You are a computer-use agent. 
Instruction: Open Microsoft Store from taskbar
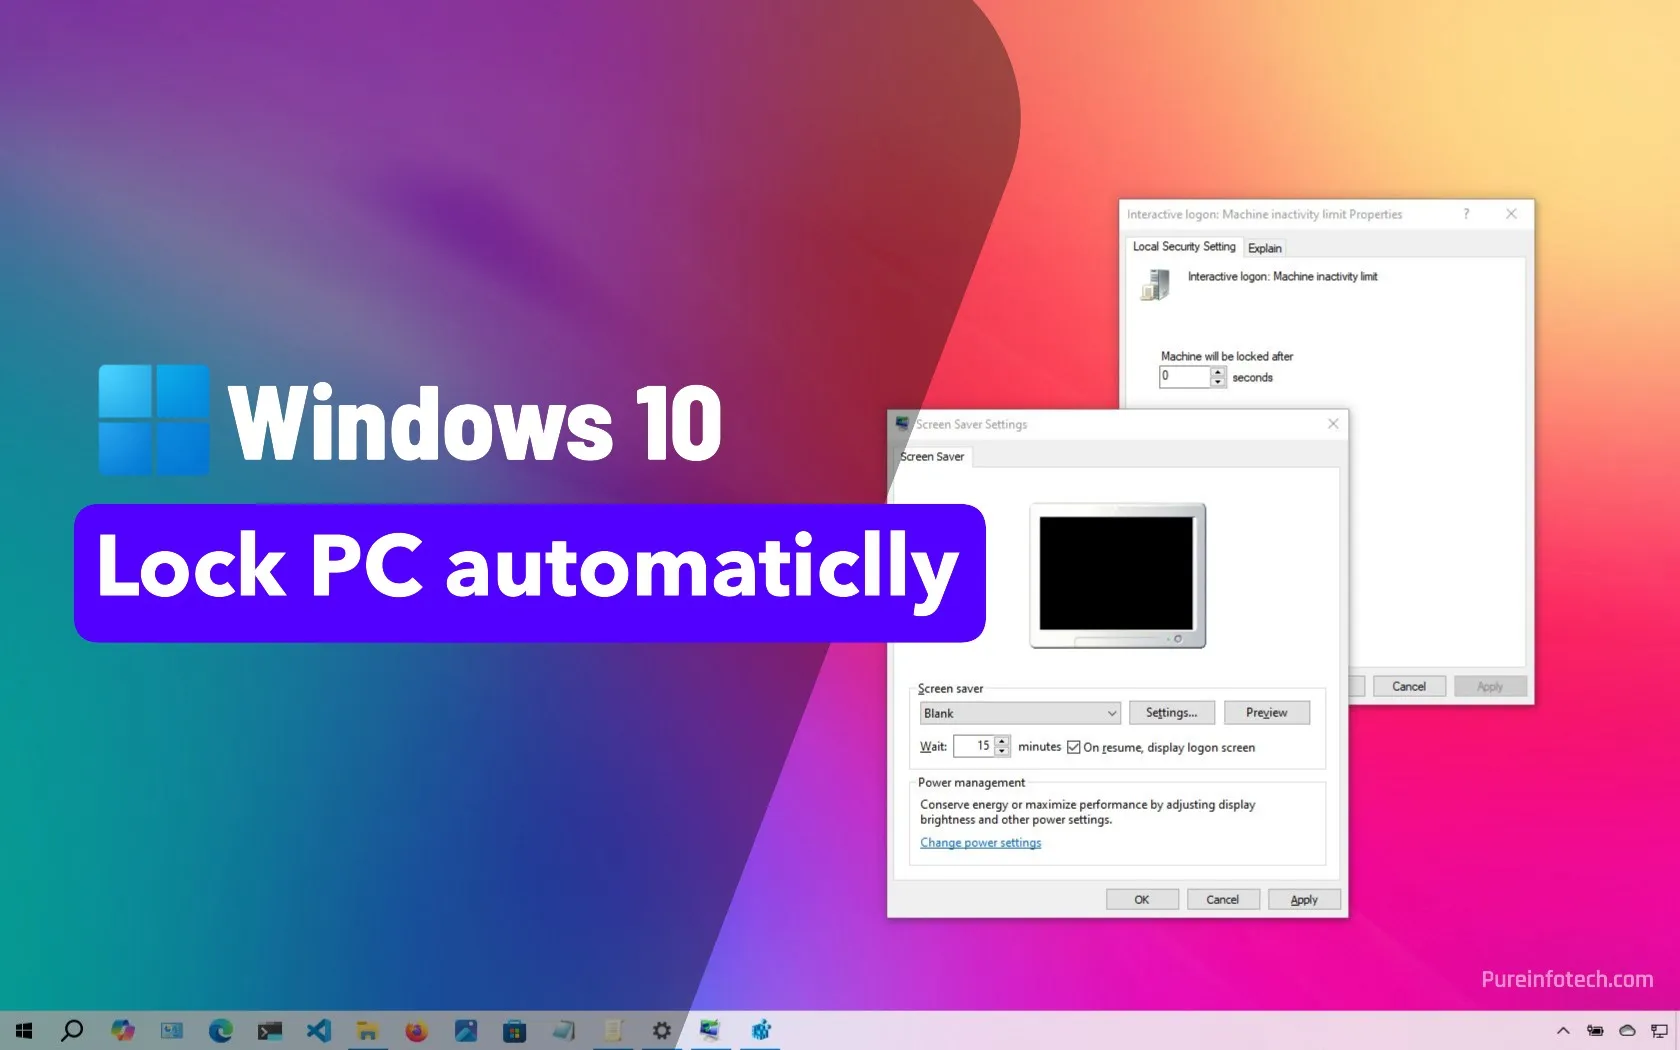coord(514,1031)
